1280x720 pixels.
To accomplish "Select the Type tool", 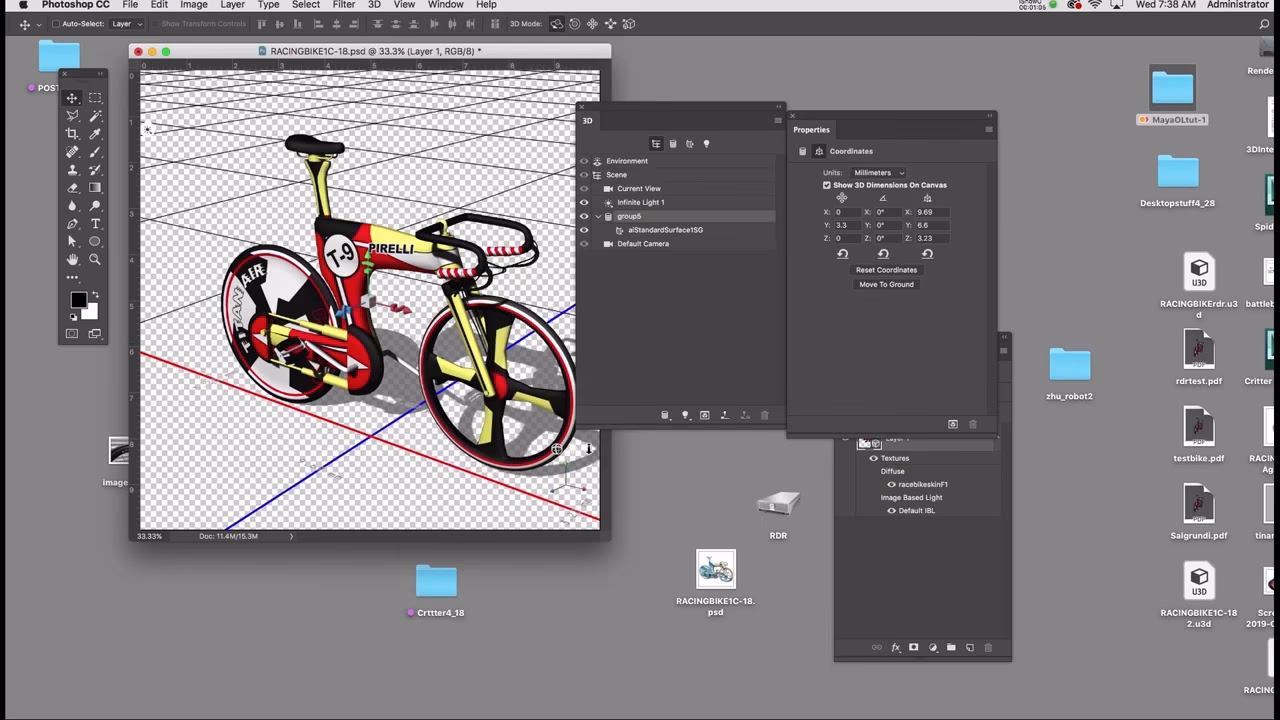I will pos(94,223).
